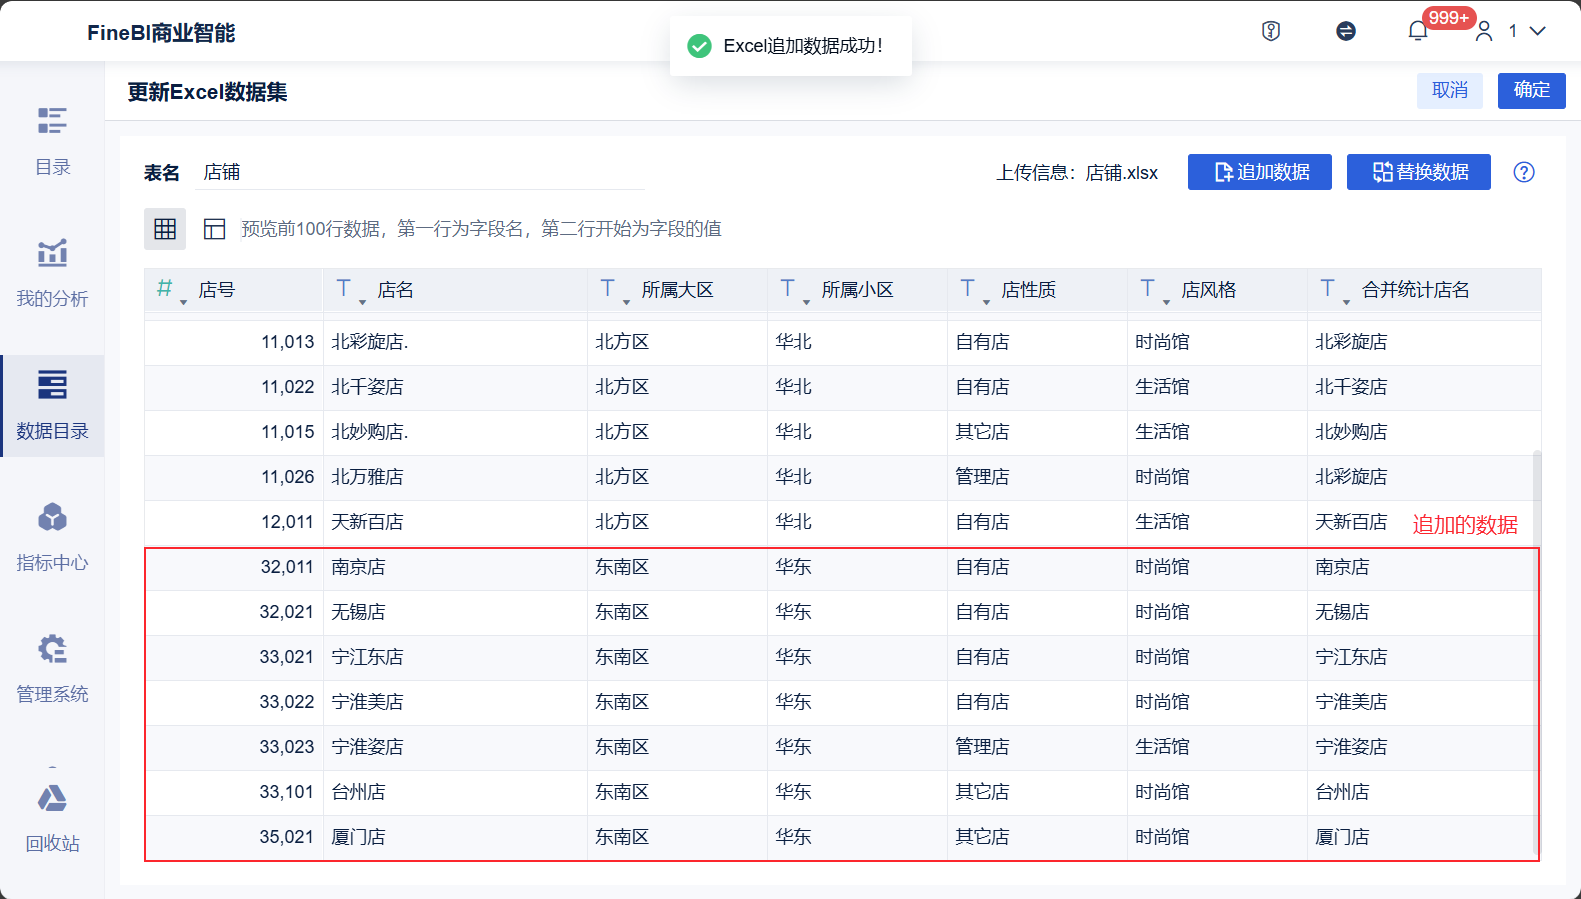
Task: Click the 所属大区 column header
Action: [678, 290]
